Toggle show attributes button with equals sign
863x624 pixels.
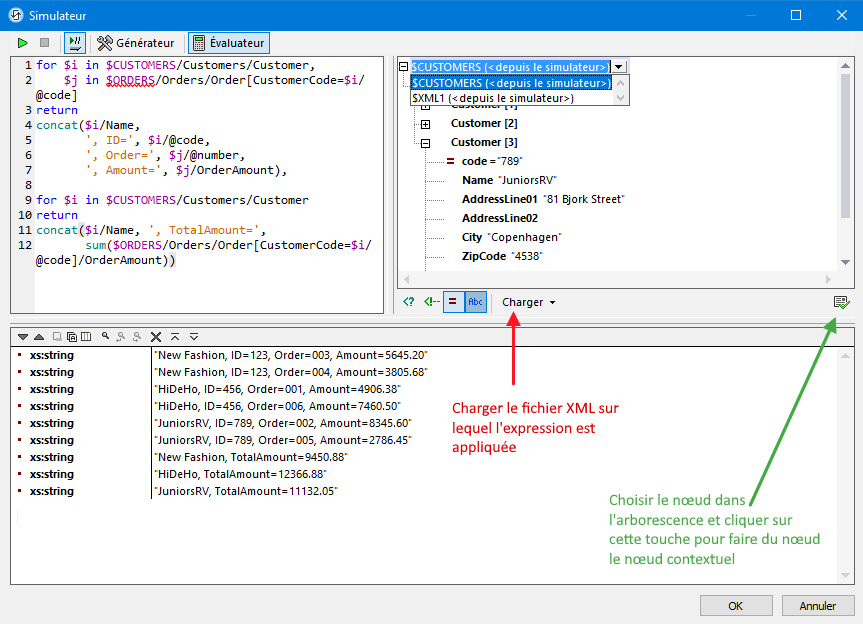point(453,302)
